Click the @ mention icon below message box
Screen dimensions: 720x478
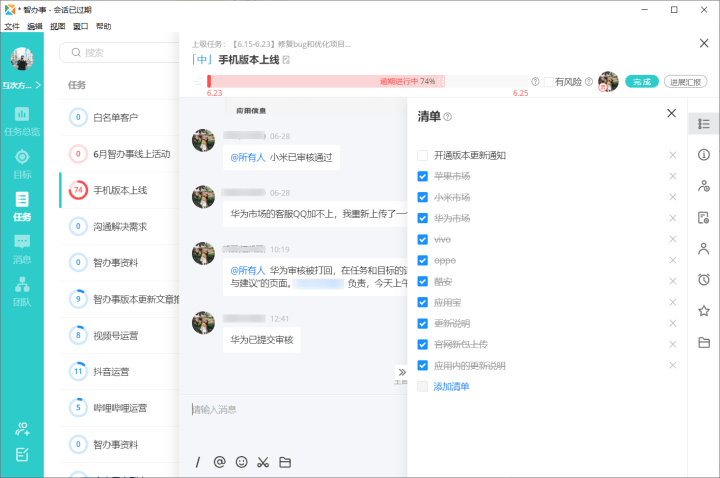(219, 462)
